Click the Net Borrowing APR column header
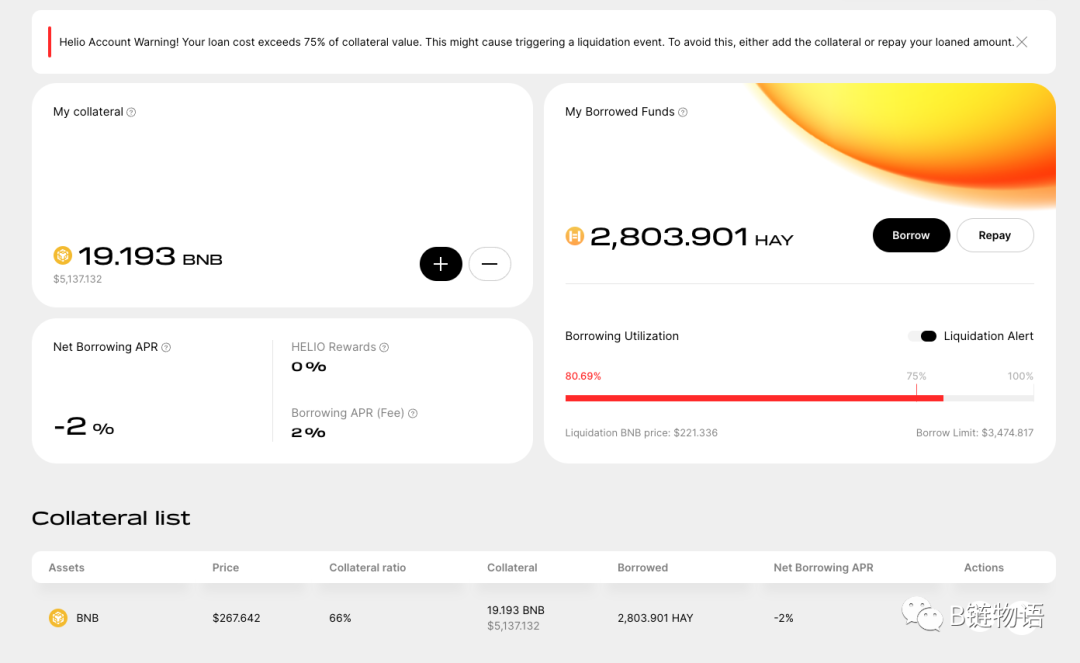 823,567
